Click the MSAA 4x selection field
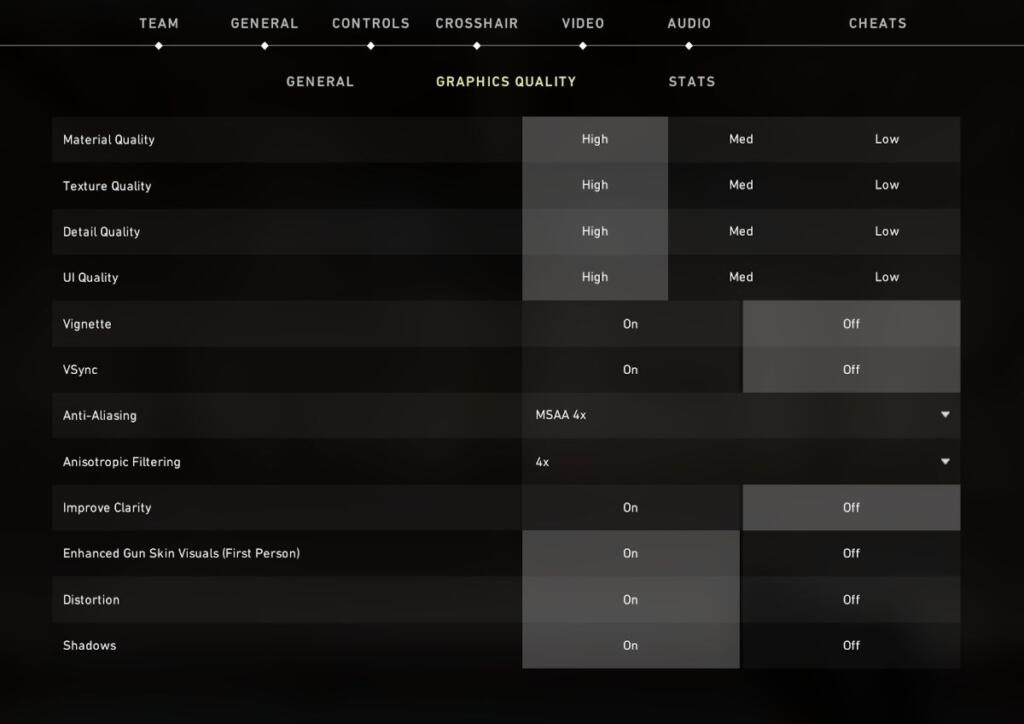Image resolution: width=1024 pixels, height=724 pixels. (x=741, y=415)
